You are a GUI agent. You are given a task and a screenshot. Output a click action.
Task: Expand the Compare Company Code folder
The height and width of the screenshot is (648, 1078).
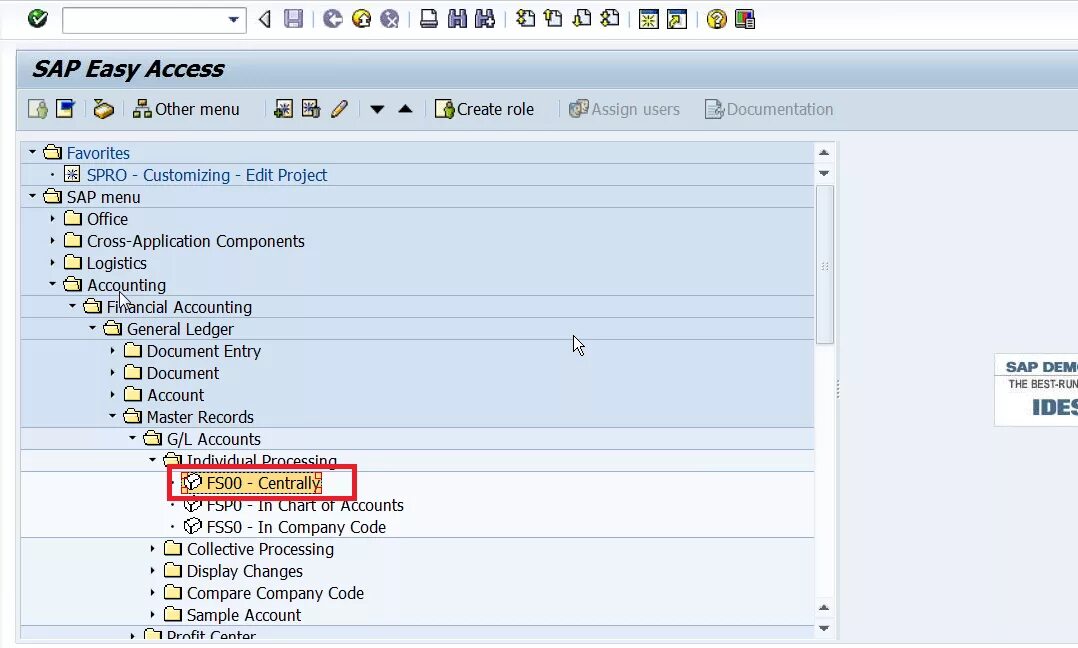click(x=152, y=592)
